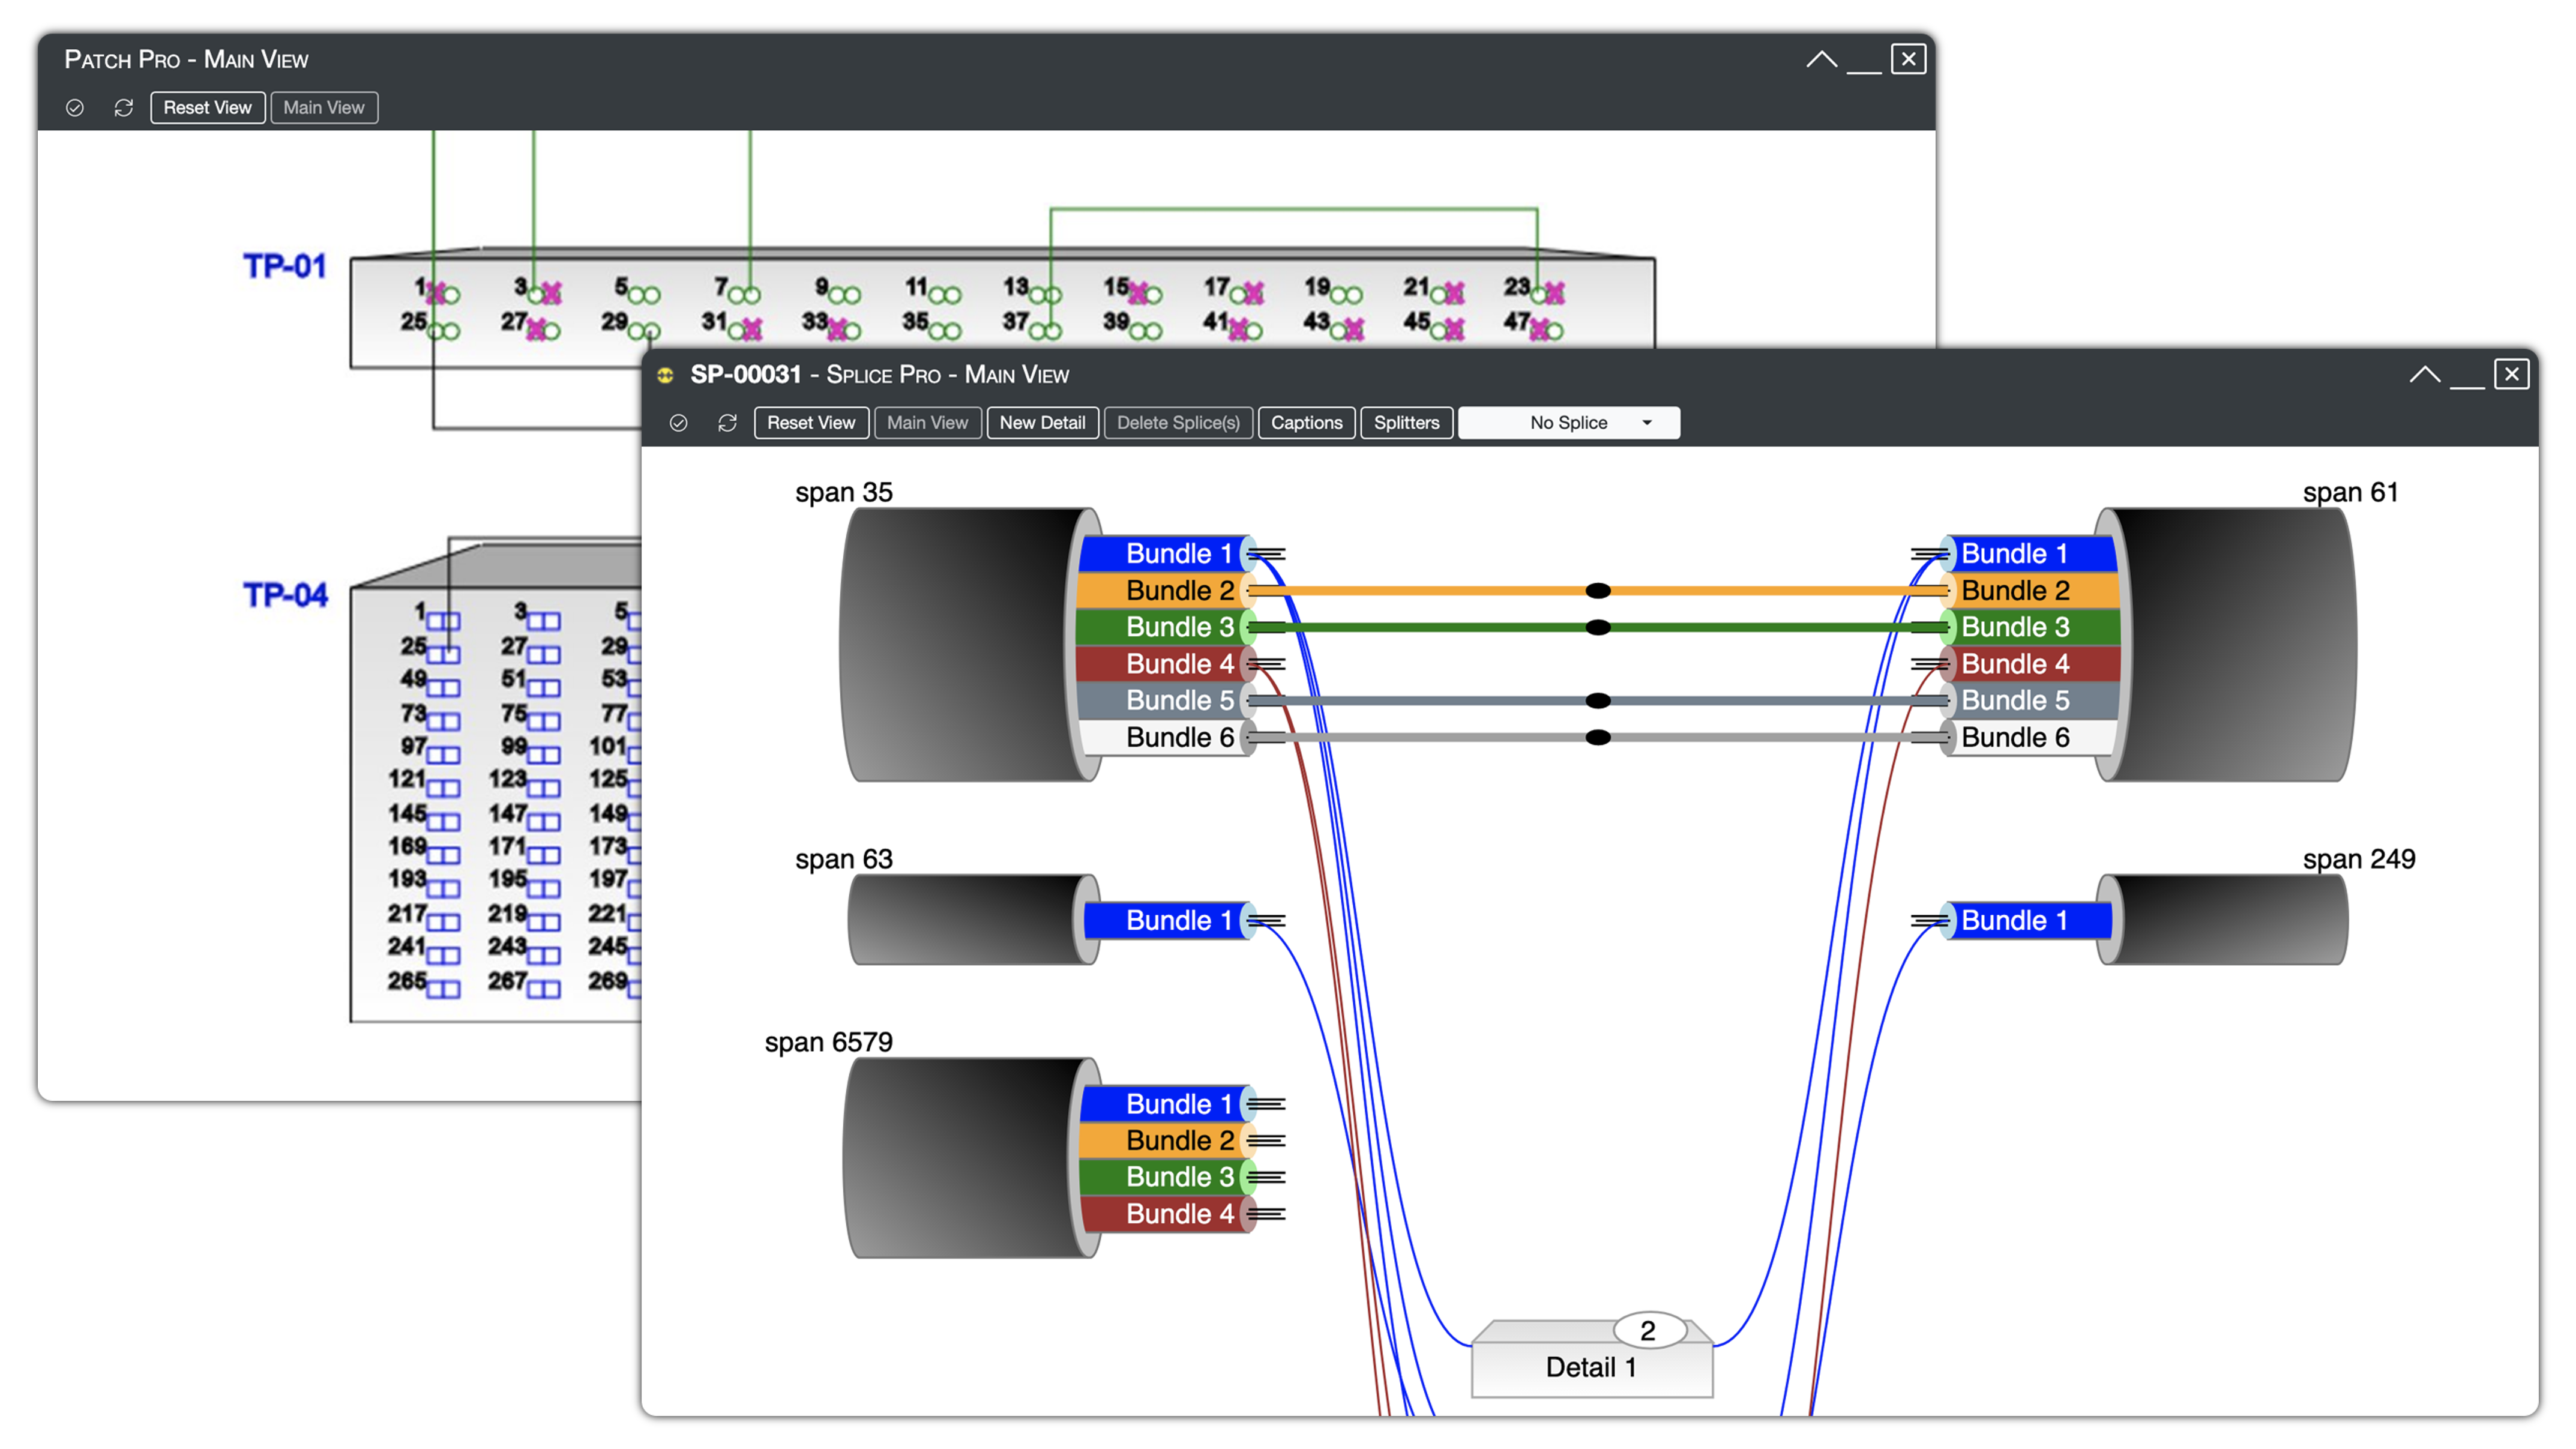Select span 61 Bundle 4

[x=2030, y=664]
